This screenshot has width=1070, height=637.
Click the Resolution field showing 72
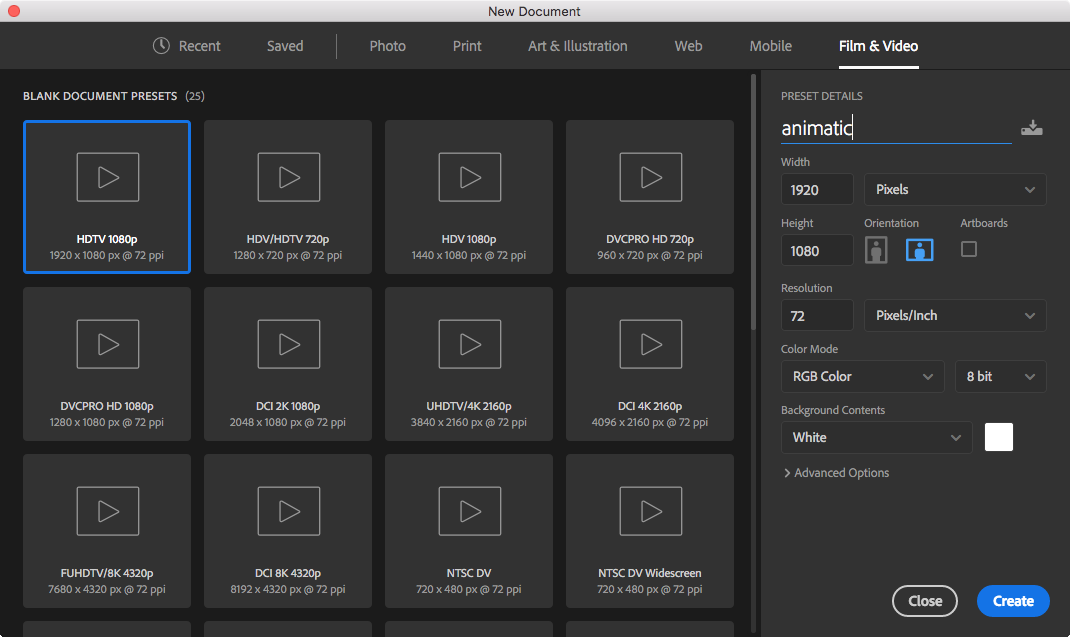(817, 315)
